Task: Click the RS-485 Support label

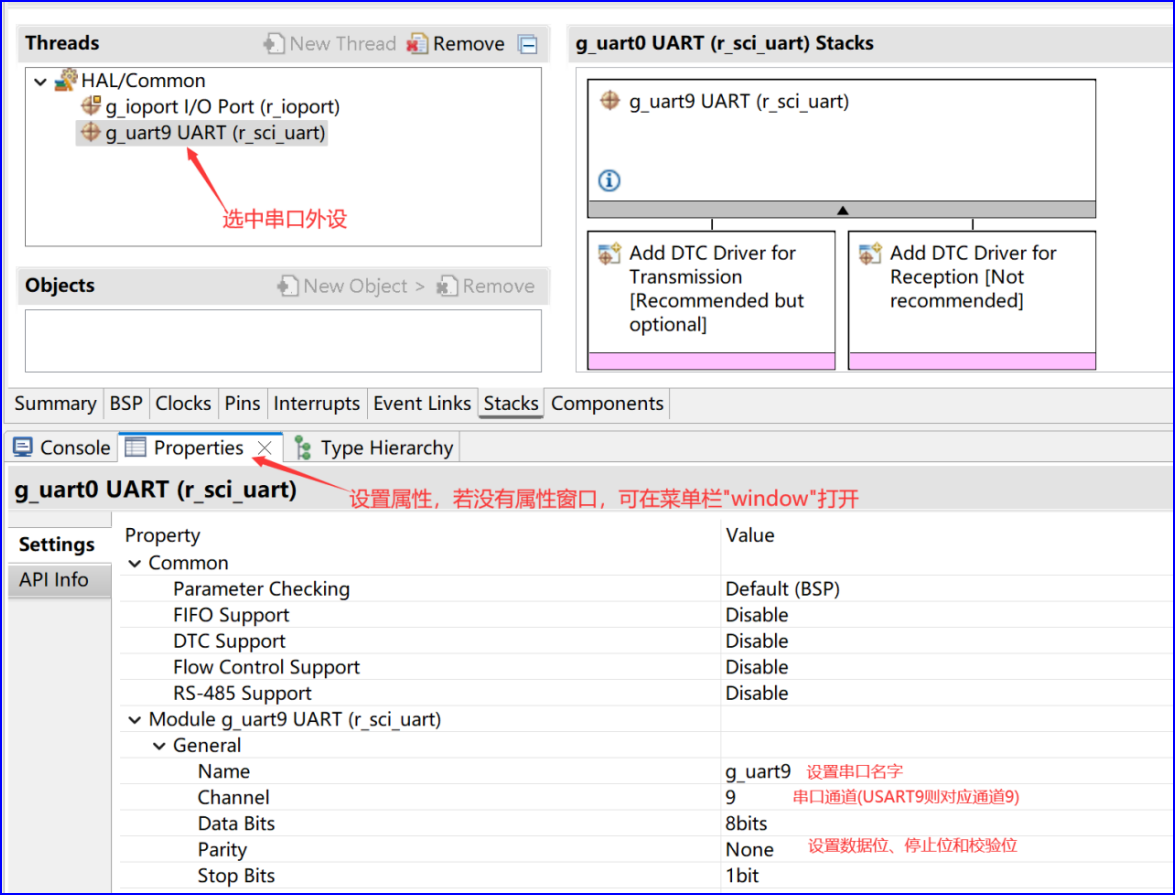Action: (x=242, y=694)
